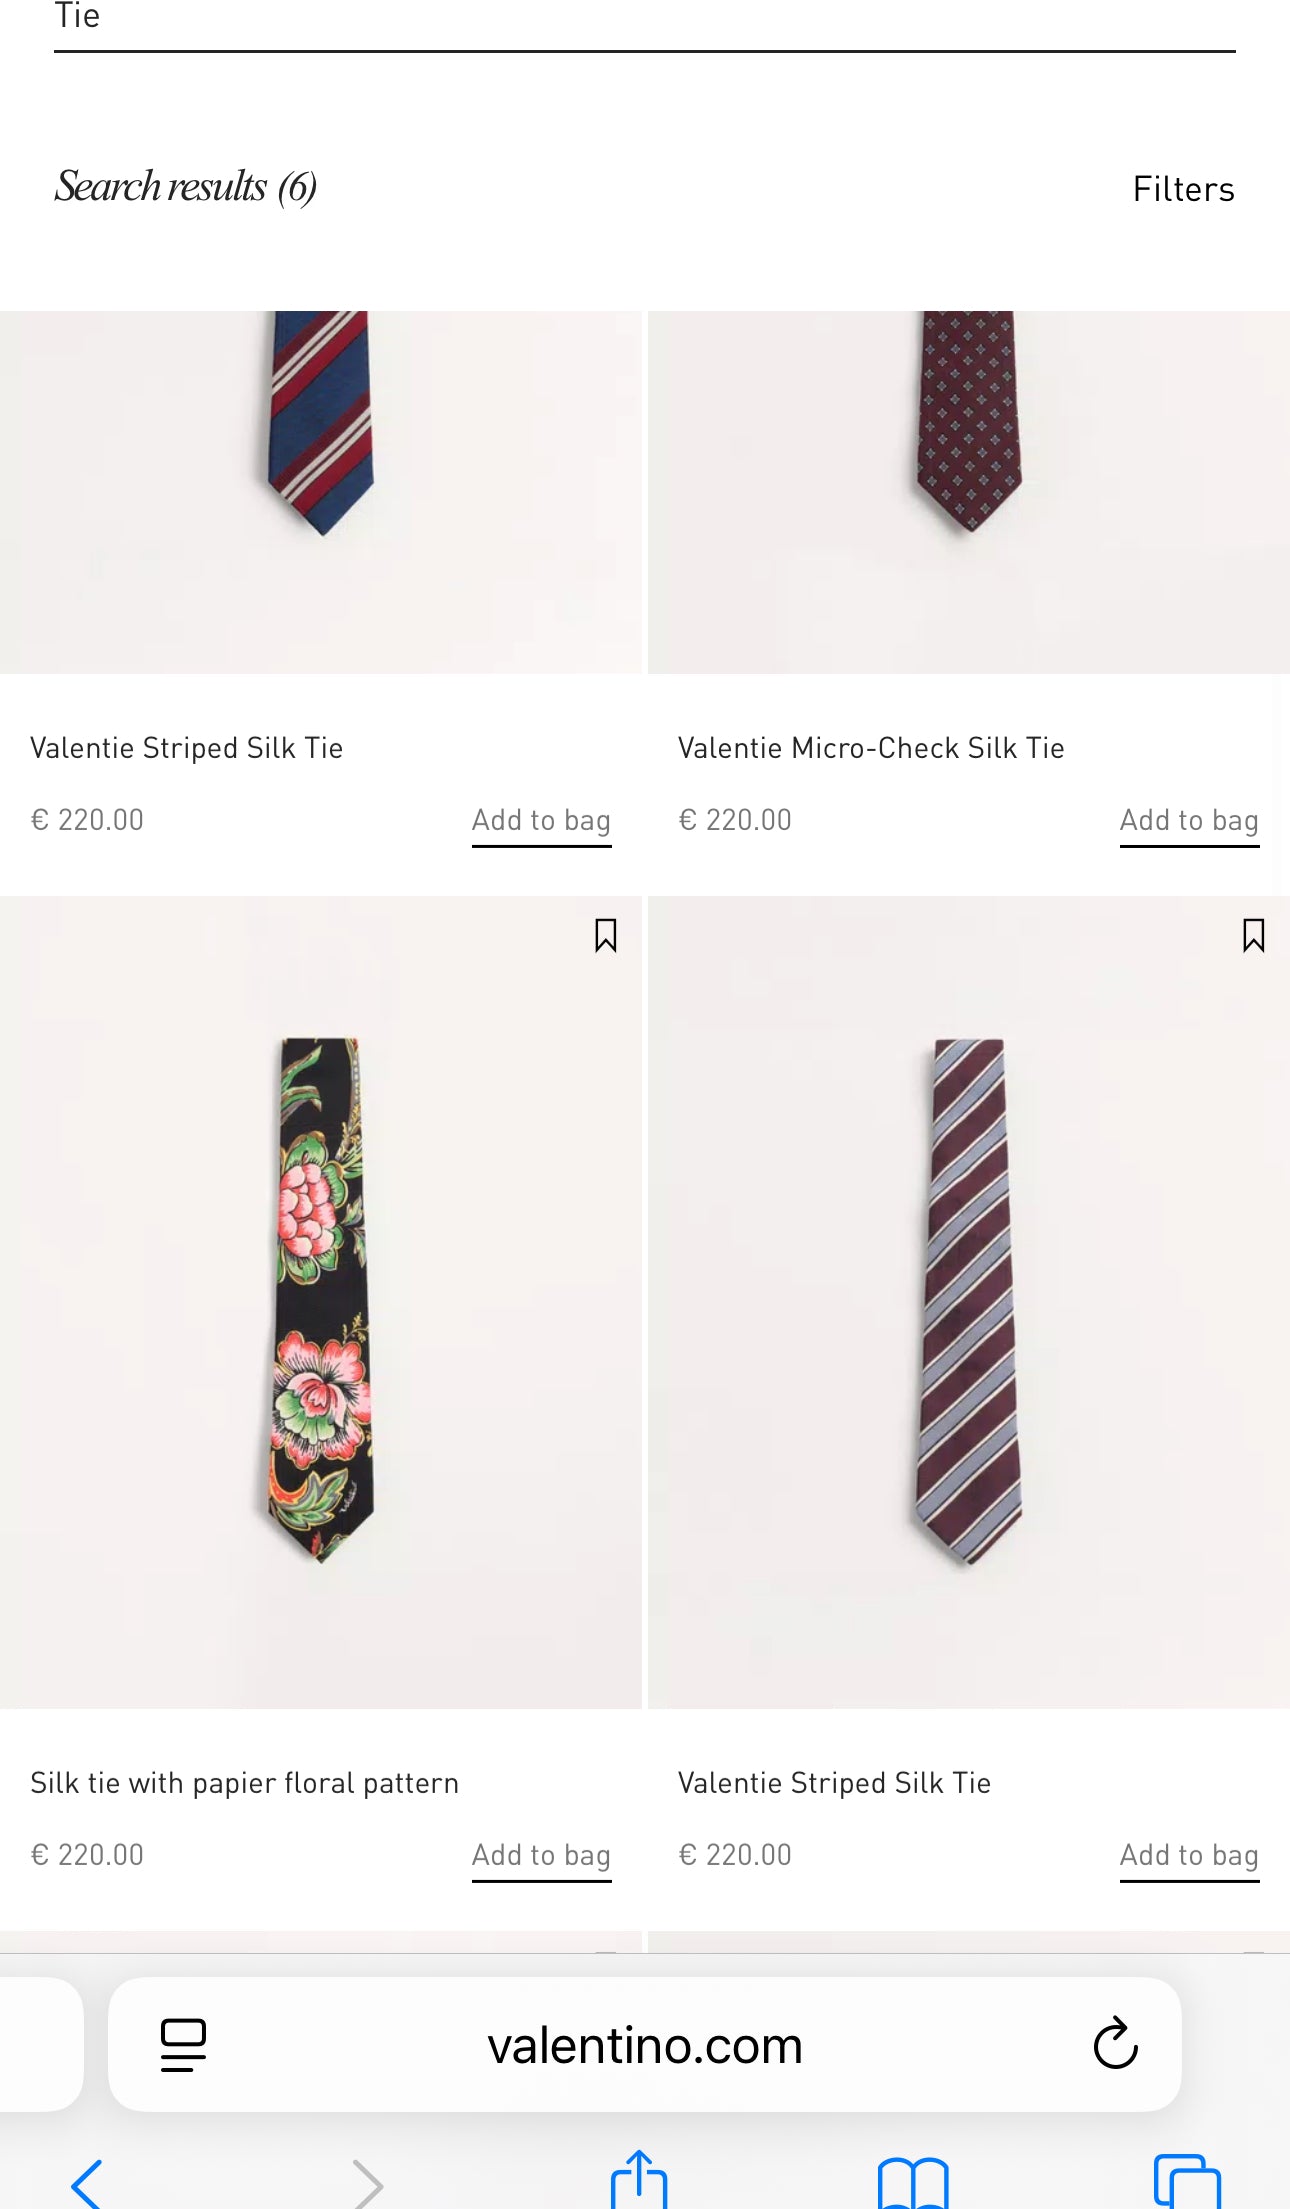Screen dimensions: 1290x2209
Task: Bookmark the papier floral pattern tie
Action: point(605,936)
